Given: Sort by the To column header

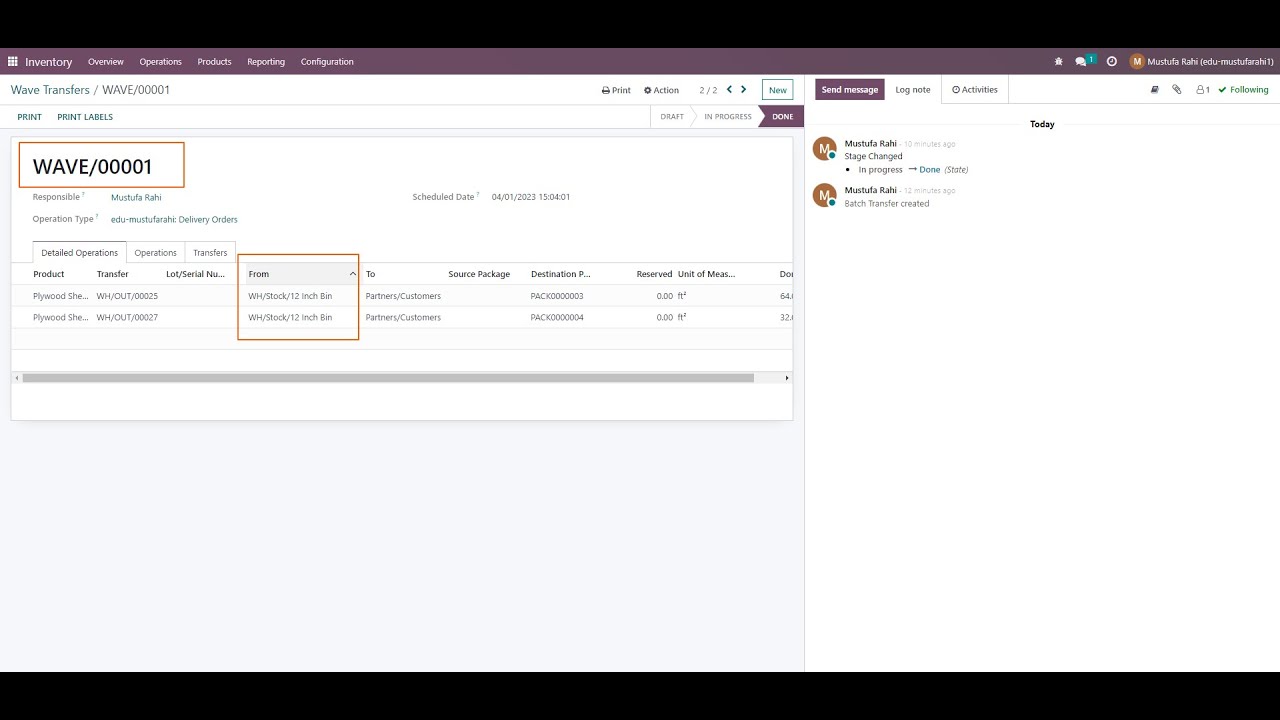Looking at the screenshot, I should point(370,274).
